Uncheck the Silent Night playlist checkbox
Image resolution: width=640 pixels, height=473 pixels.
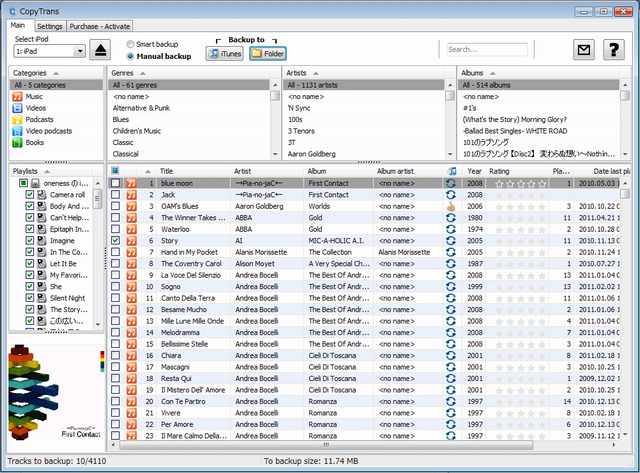(29, 298)
